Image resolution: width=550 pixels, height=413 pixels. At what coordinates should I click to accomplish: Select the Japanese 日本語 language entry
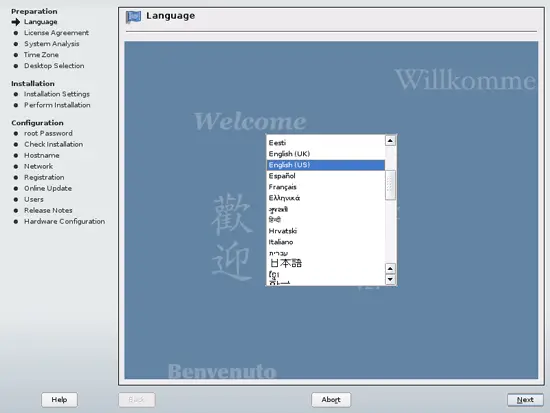pyautogui.click(x=326, y=263)
